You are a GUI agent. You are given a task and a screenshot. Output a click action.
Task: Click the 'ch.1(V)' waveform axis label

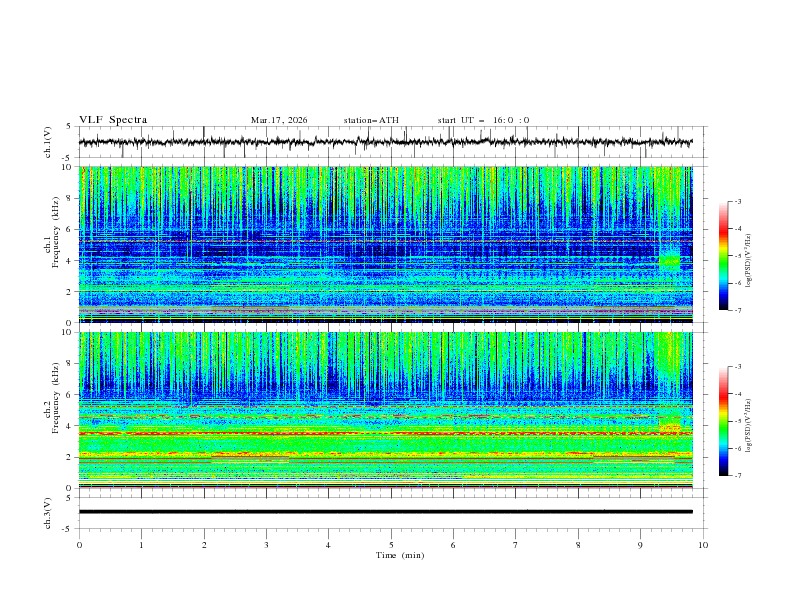pos(48,142)
